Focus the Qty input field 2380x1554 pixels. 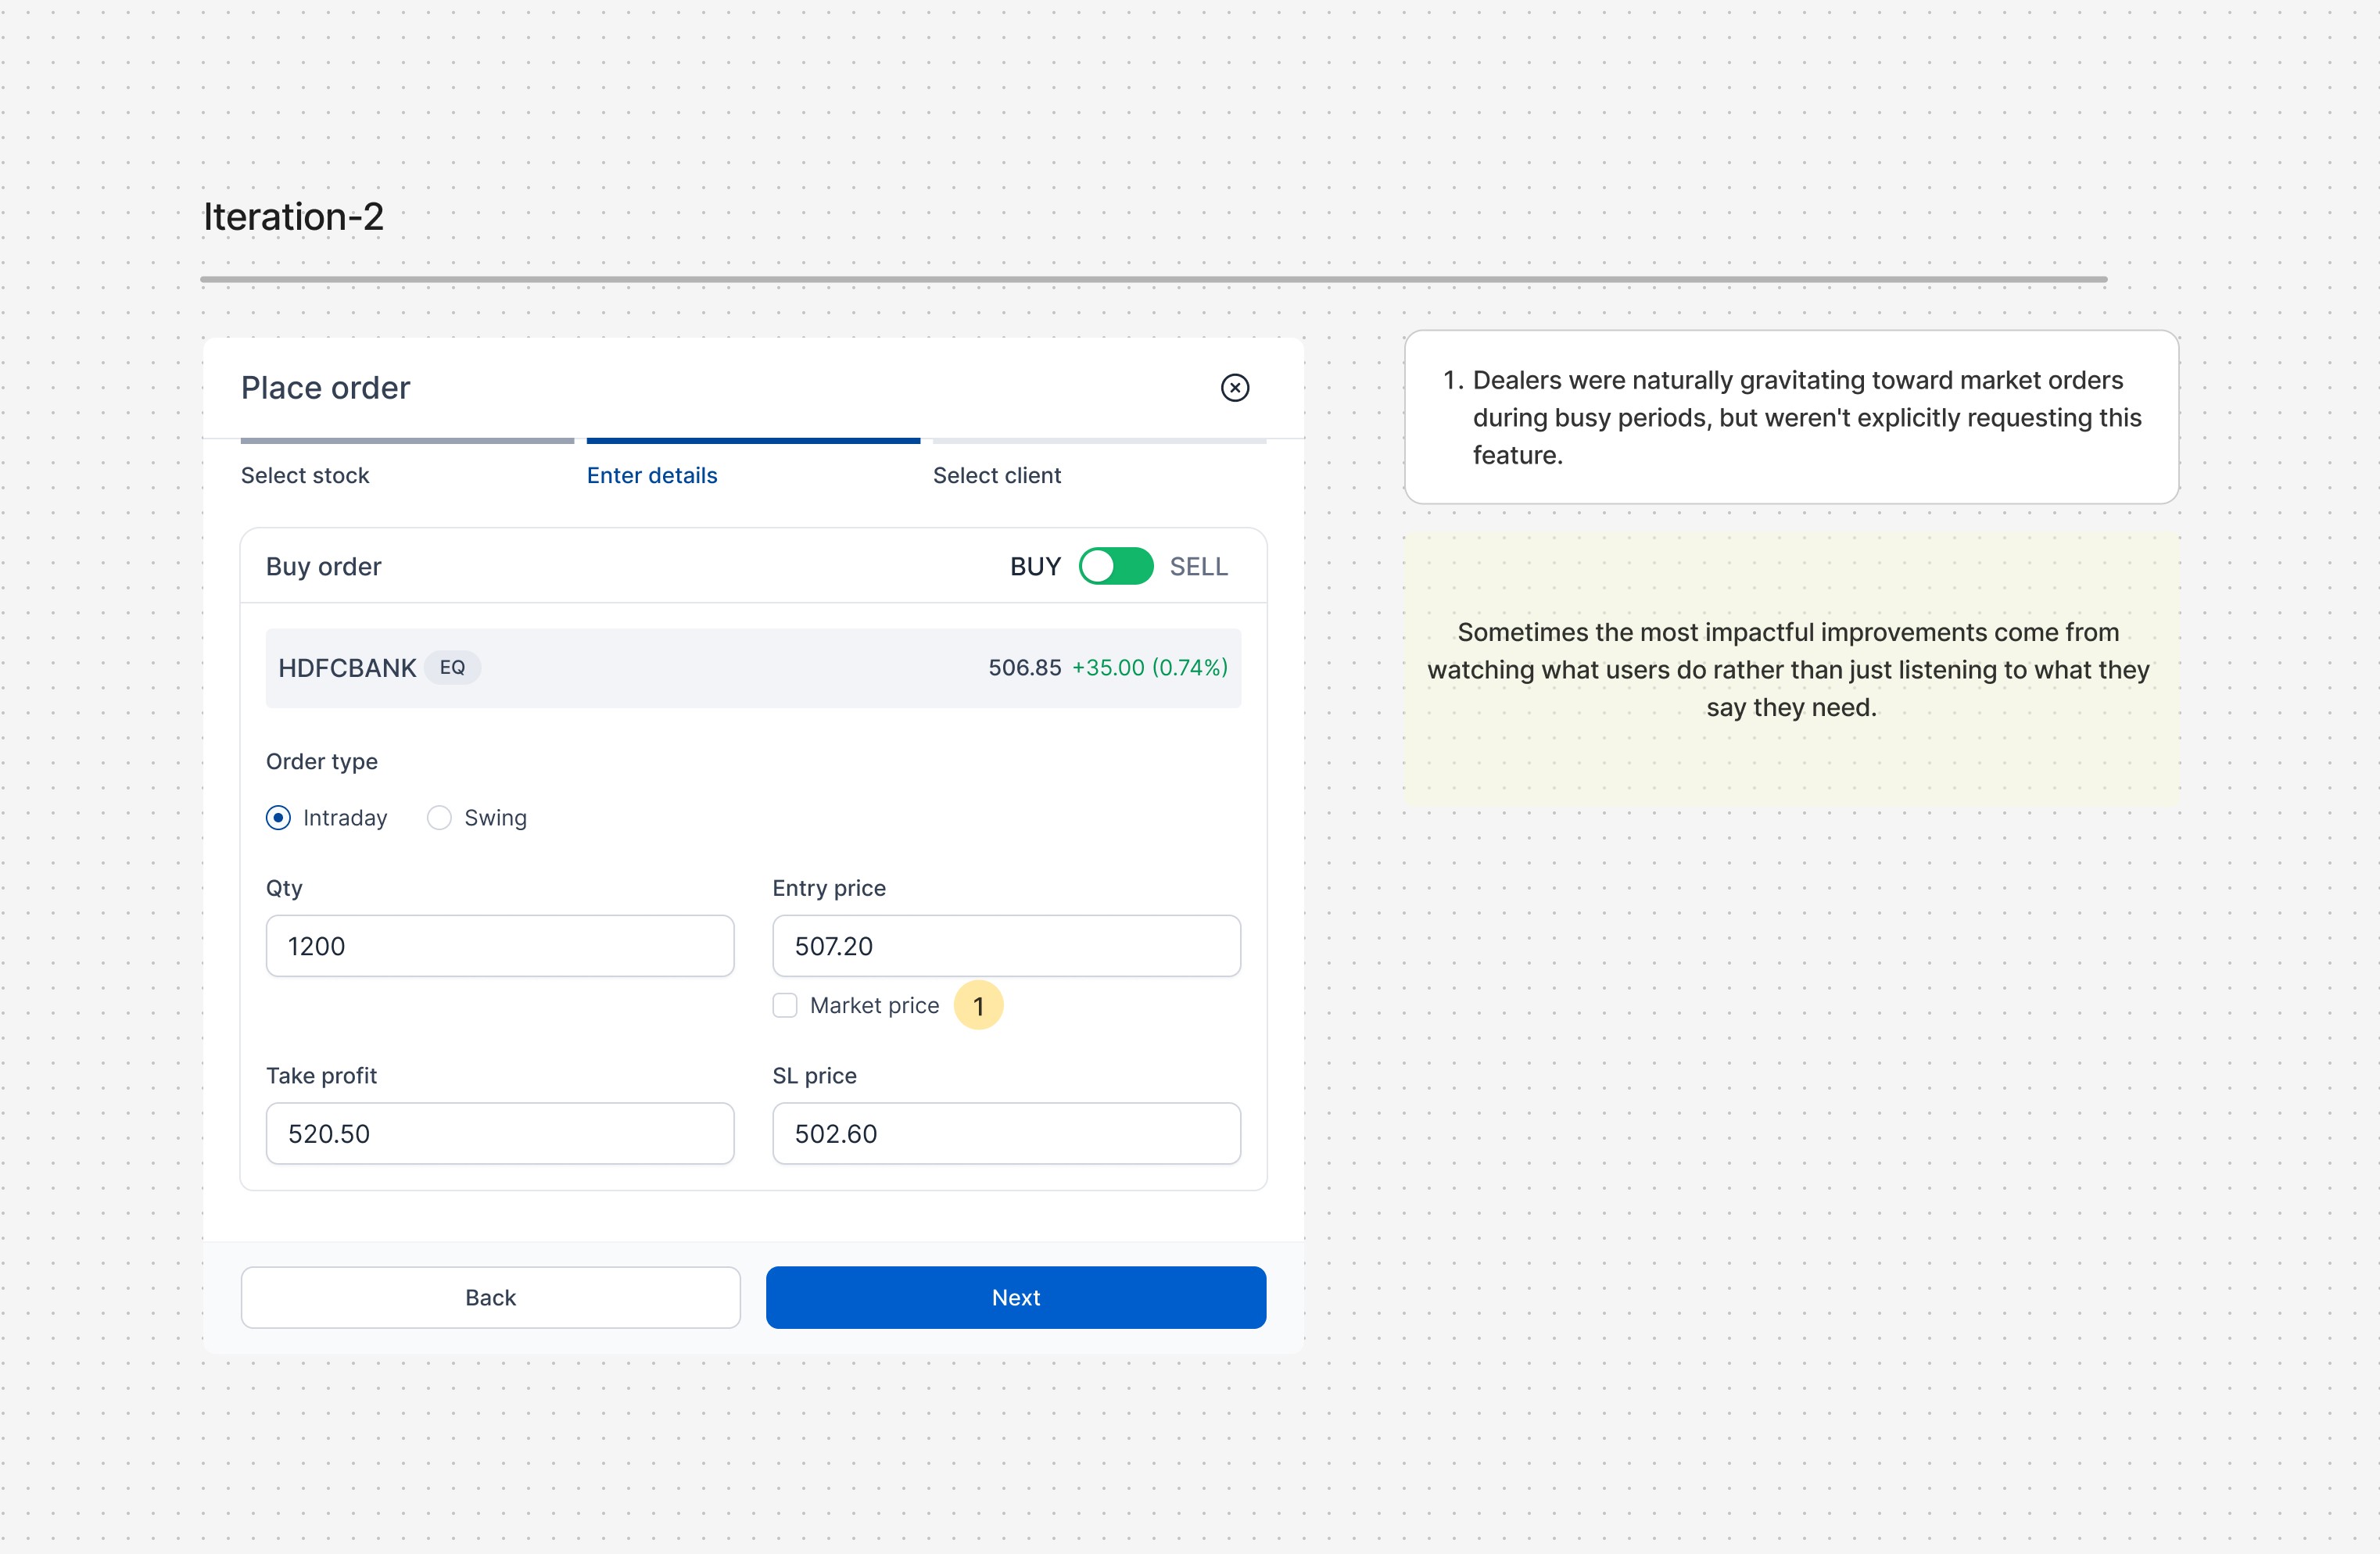(499, 946)
